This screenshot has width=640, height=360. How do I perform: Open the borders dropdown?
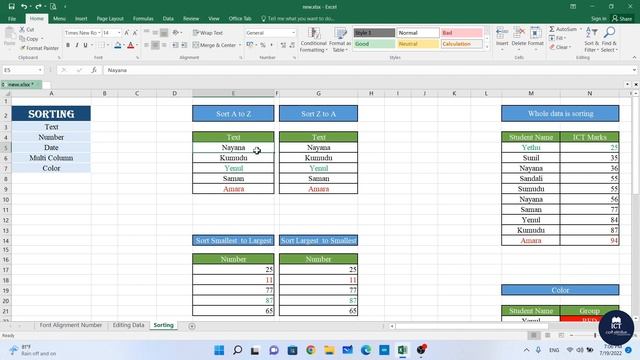point(108,45)
